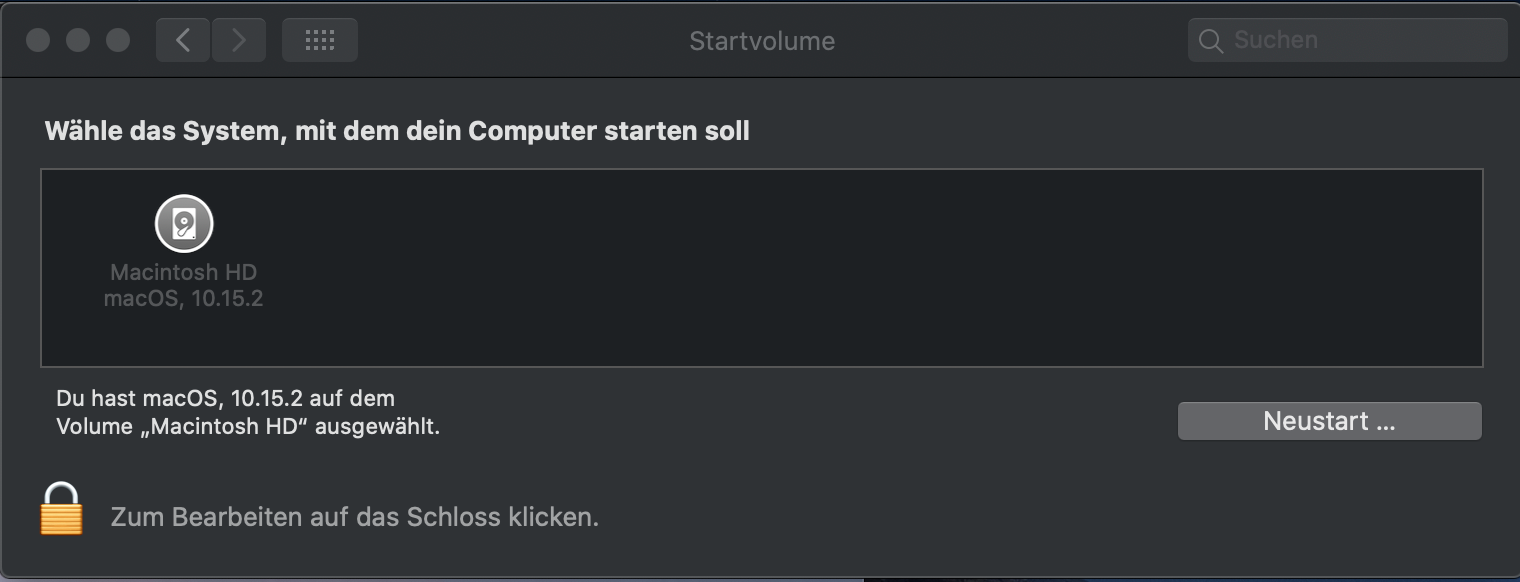
Task: Click "Zum Bearbeiten auf das Schloss klicken" text
Action: pos(354,517)
